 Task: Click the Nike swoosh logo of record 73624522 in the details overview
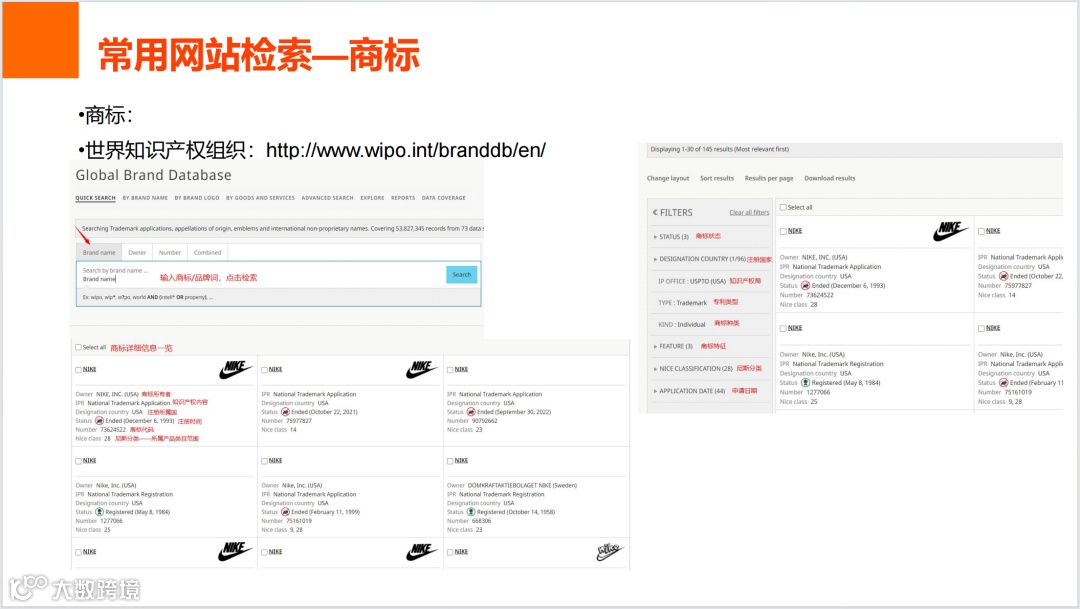(236, 370)
